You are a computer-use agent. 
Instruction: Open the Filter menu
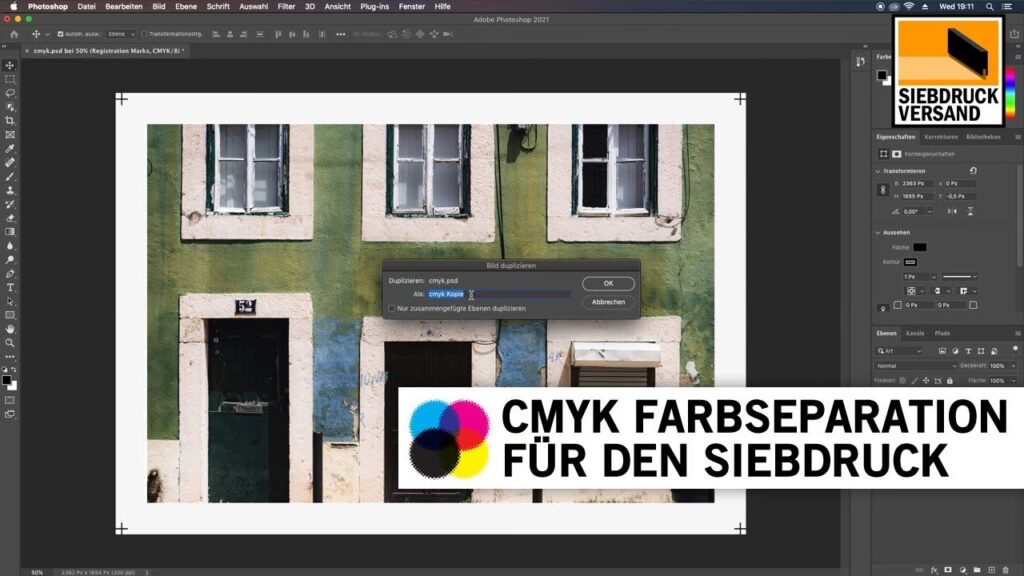(286, 6)
